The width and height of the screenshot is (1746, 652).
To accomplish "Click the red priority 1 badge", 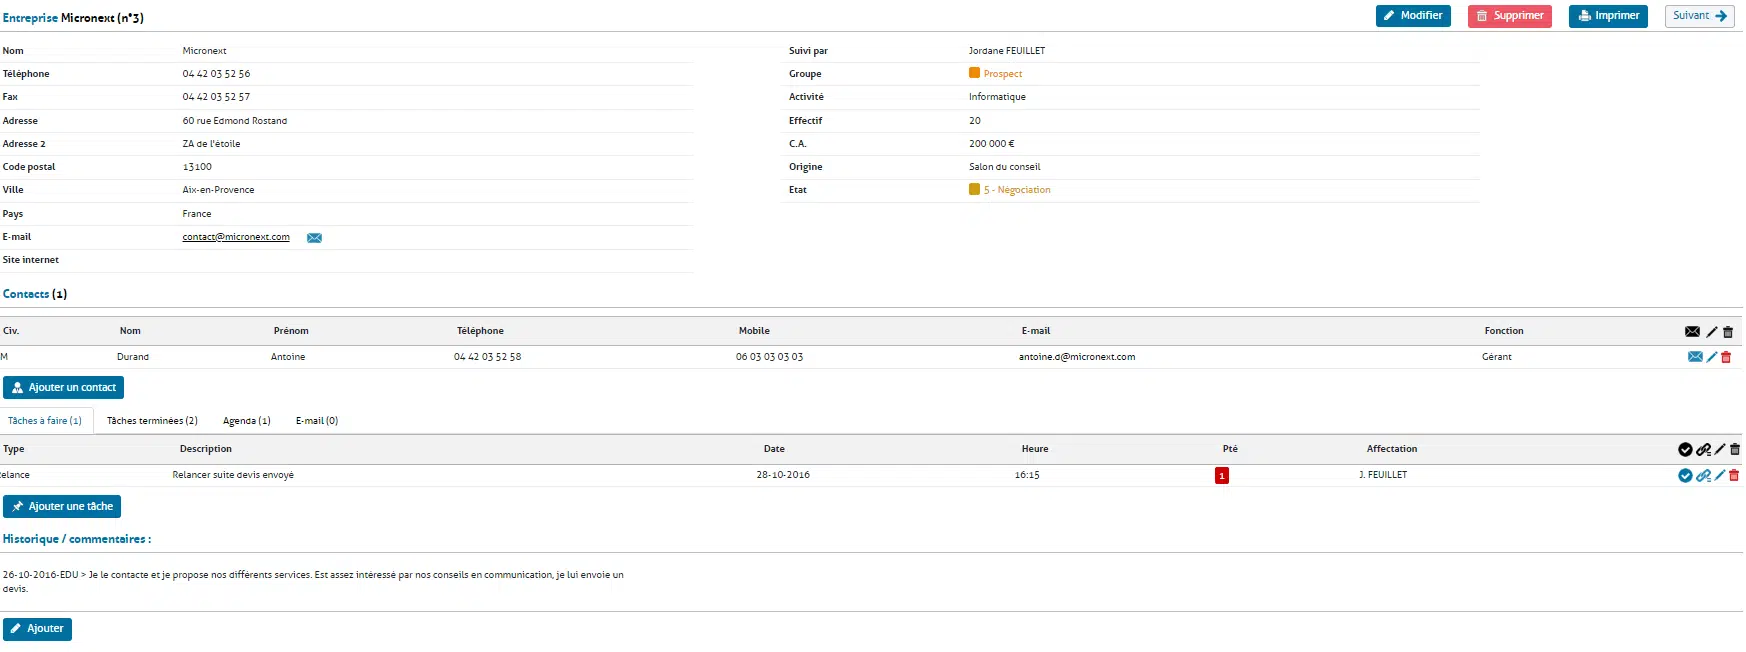I will pos(1221,476).
